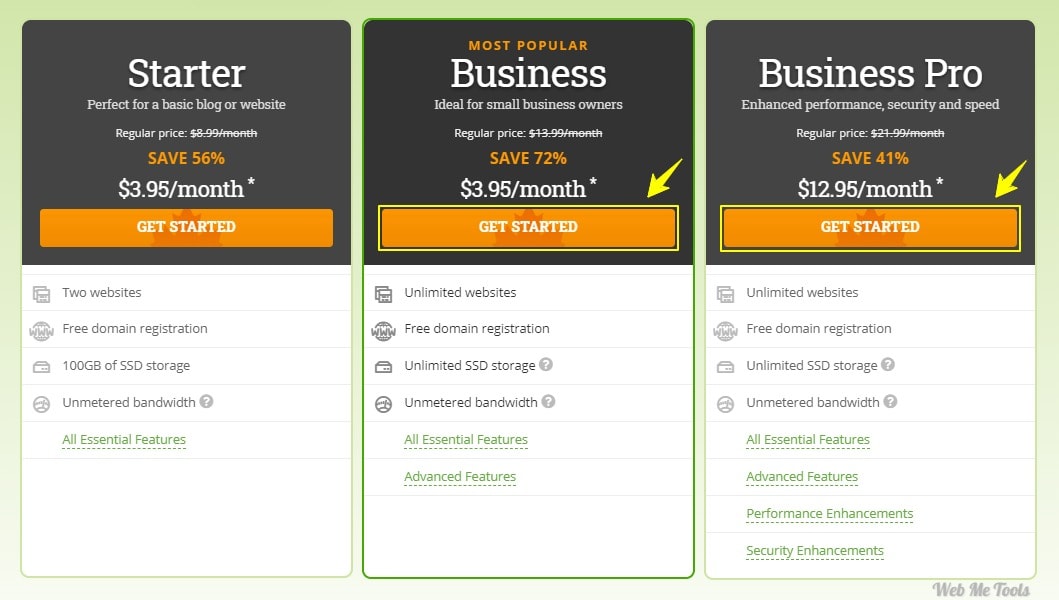Click the Starter plan websites icon
Screen dimensions: 1059x600
click(41, 294)
